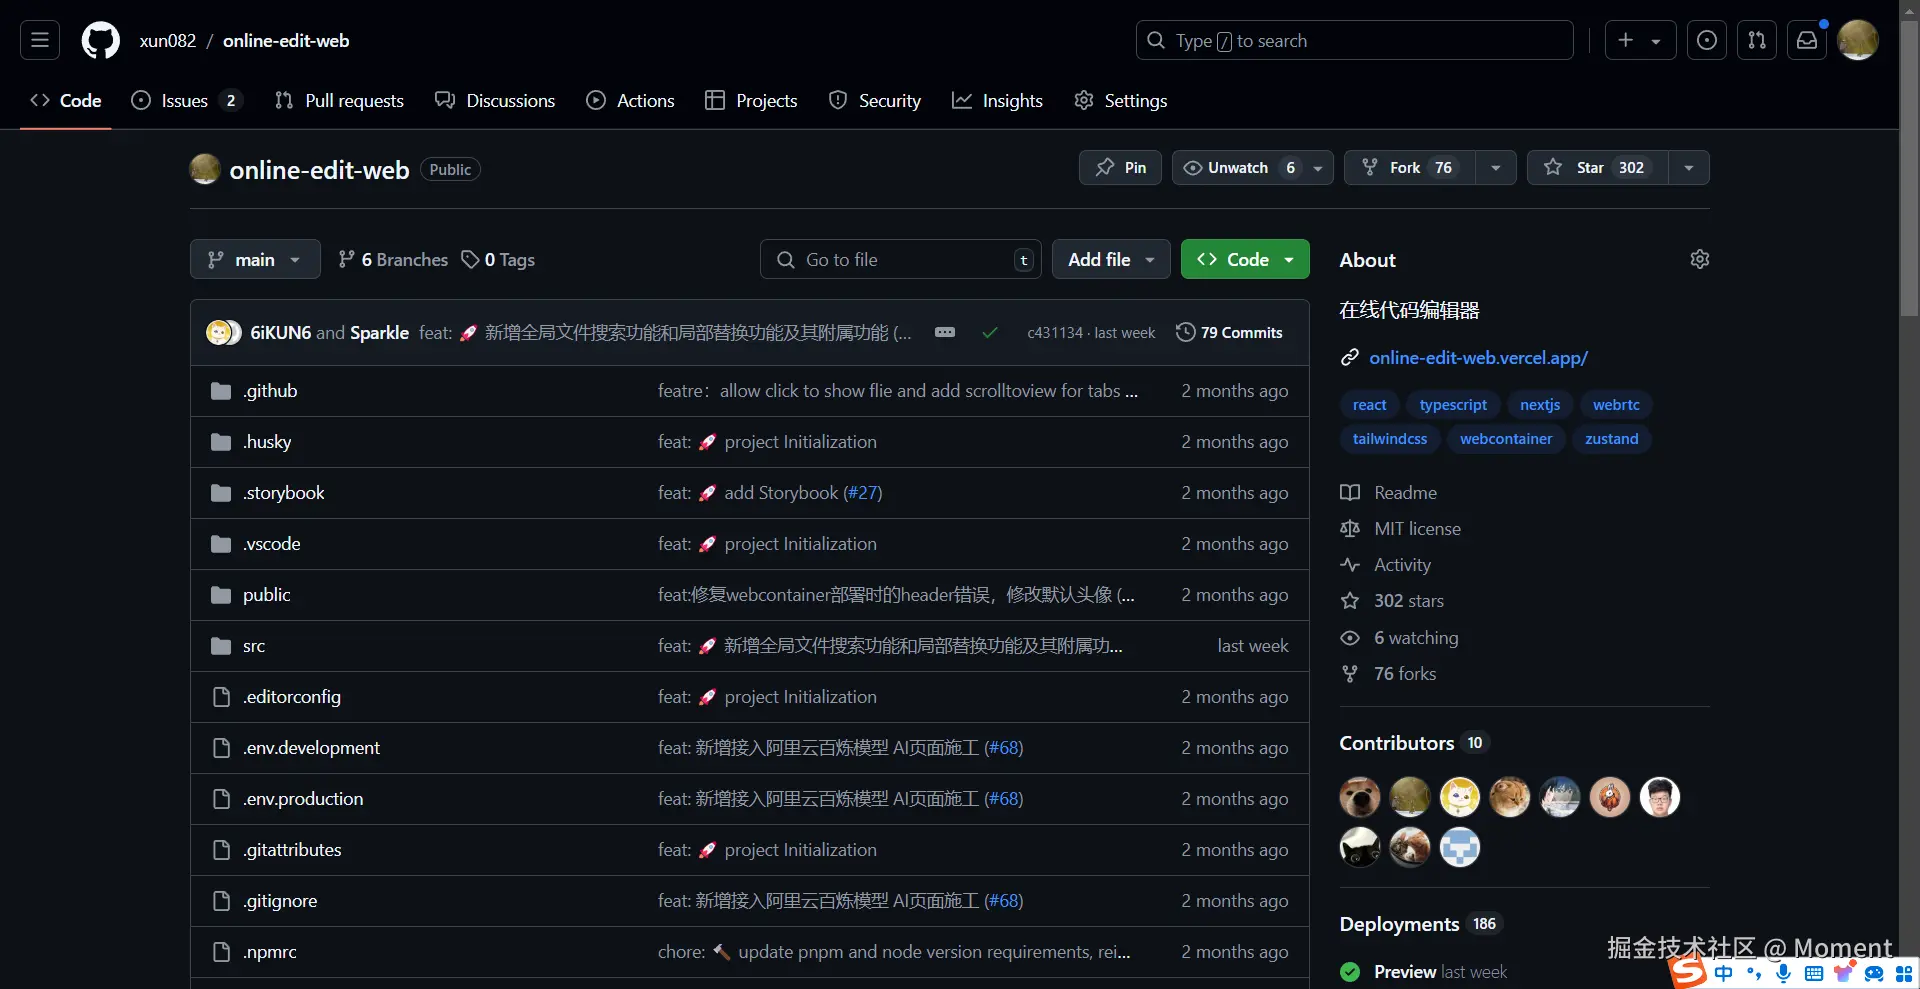1920x989 pixels.
Task: Open the Insights tab
Action: [997, 100]
